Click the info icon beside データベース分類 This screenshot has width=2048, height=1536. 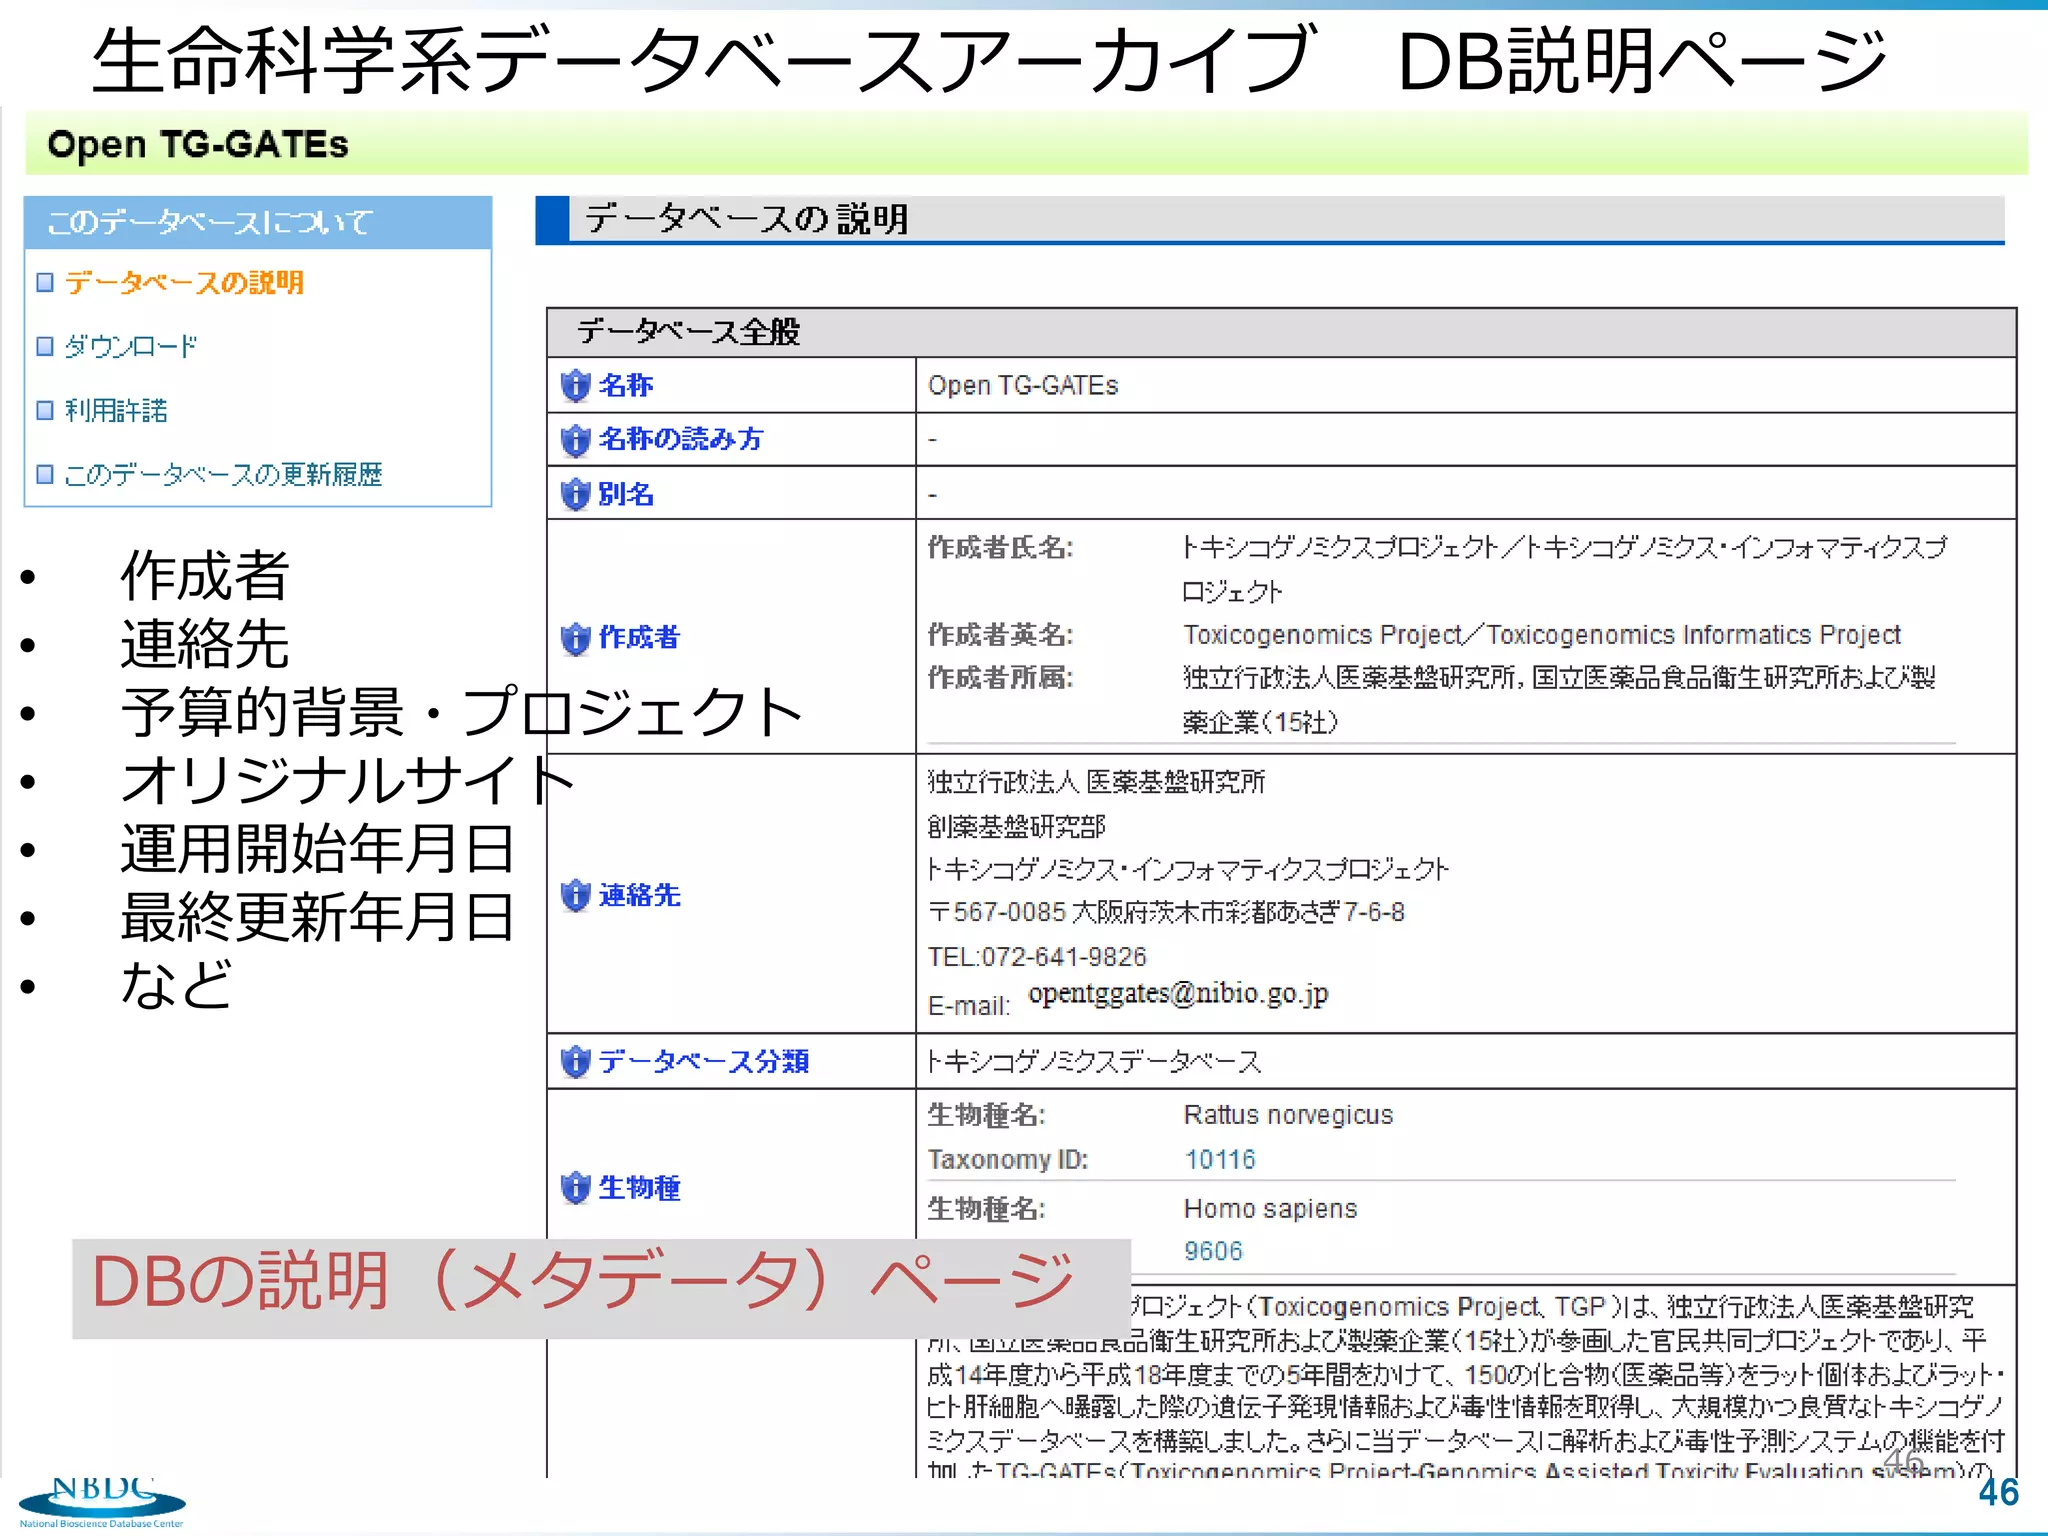(x=575, y=1062)
